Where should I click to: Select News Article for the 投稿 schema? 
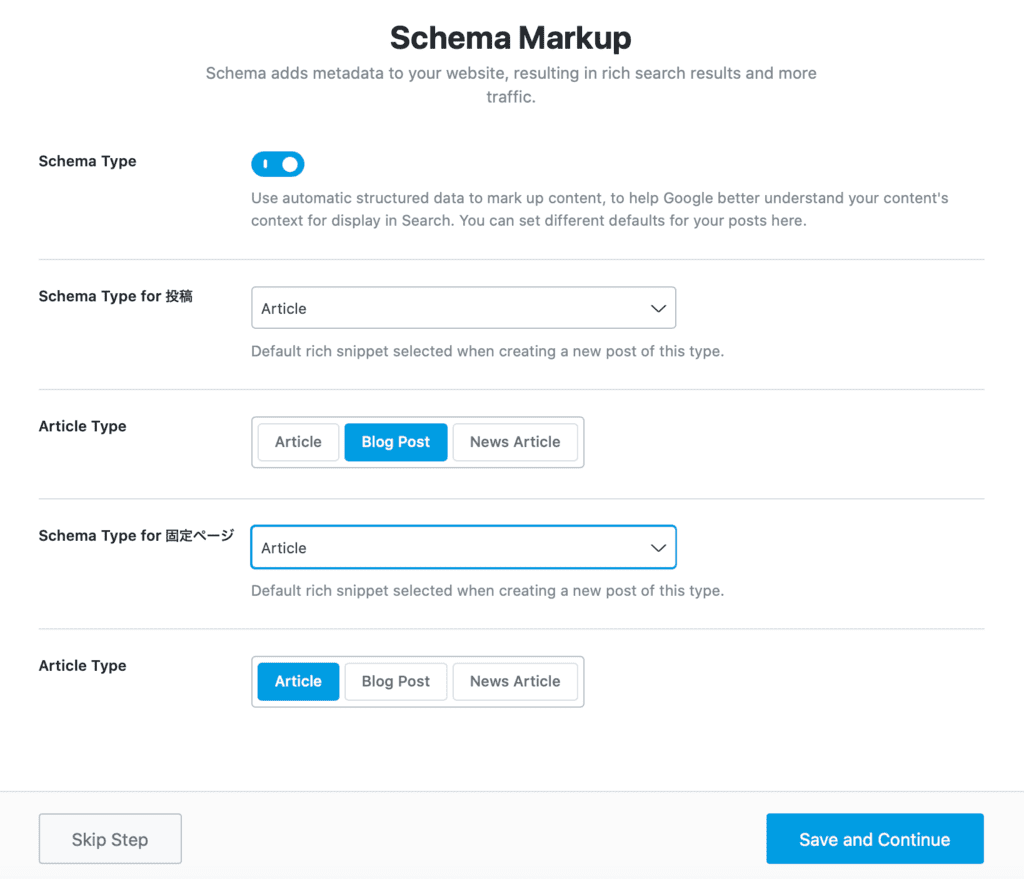click(x=516, y=441)
